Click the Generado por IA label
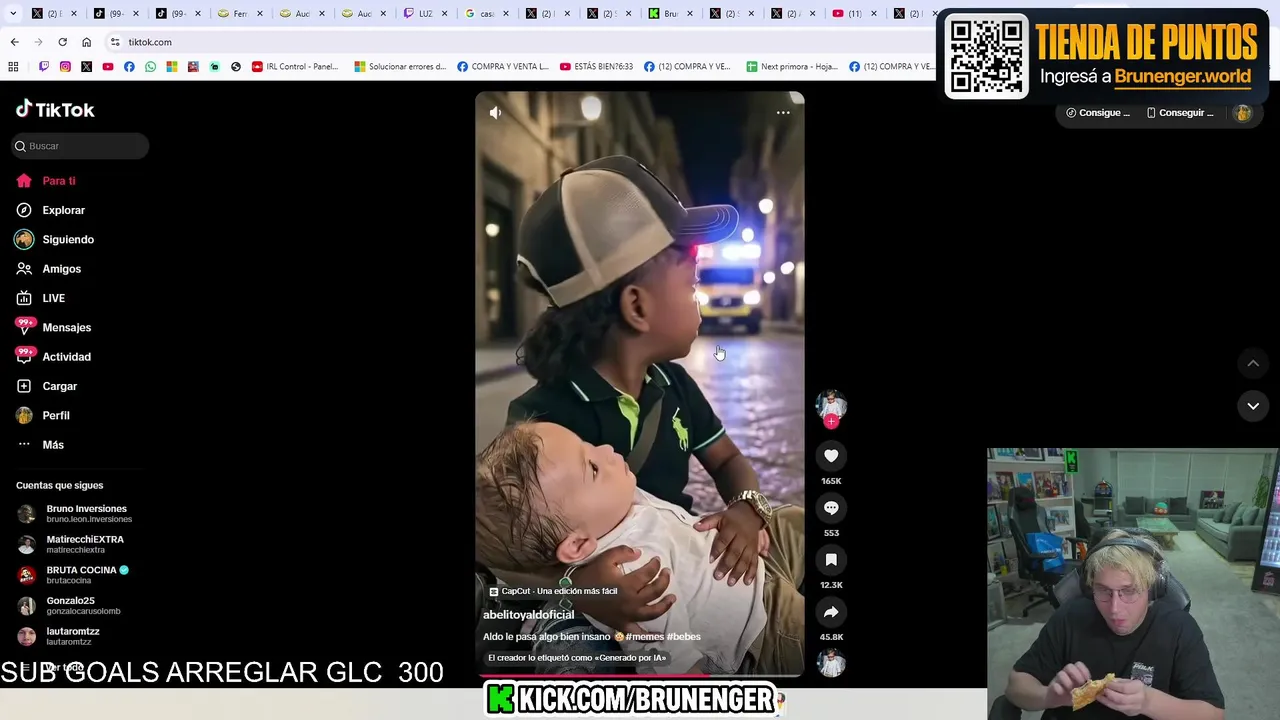Screen dimensions: 1280x720 [x=577, y=658]
